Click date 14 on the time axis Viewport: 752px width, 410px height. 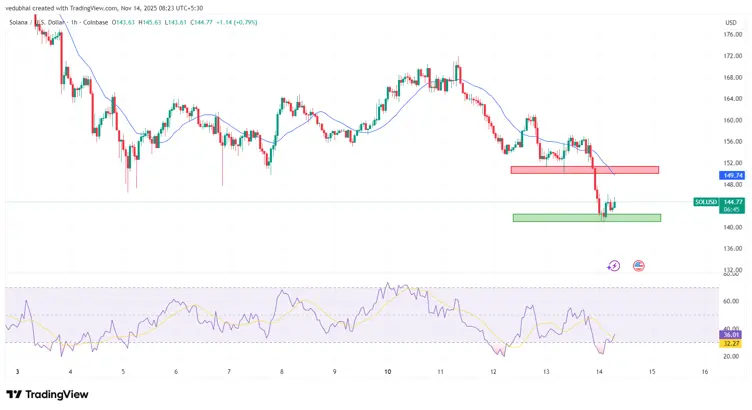[x=598, y=371]
